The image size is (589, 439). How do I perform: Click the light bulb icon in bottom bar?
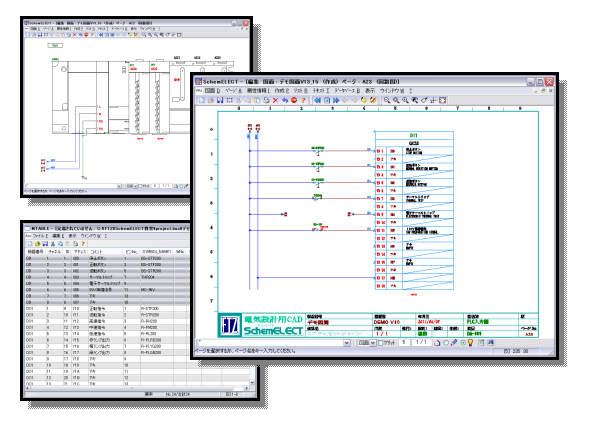click(471, 342)
